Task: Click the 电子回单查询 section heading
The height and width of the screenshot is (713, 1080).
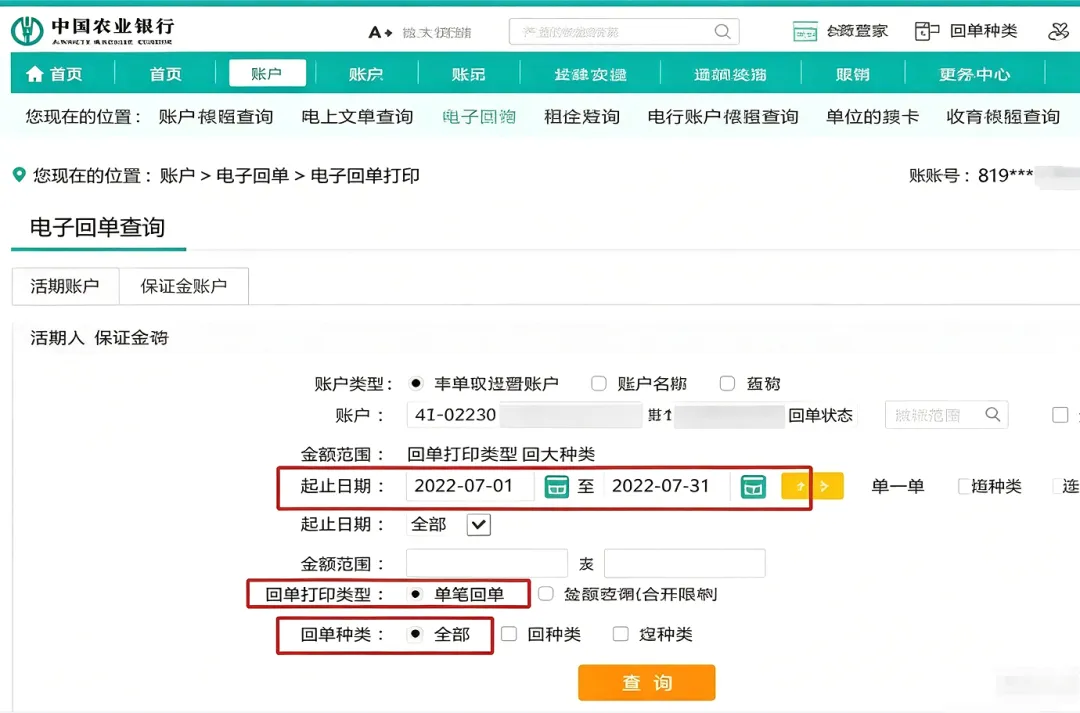Action: 97,227
